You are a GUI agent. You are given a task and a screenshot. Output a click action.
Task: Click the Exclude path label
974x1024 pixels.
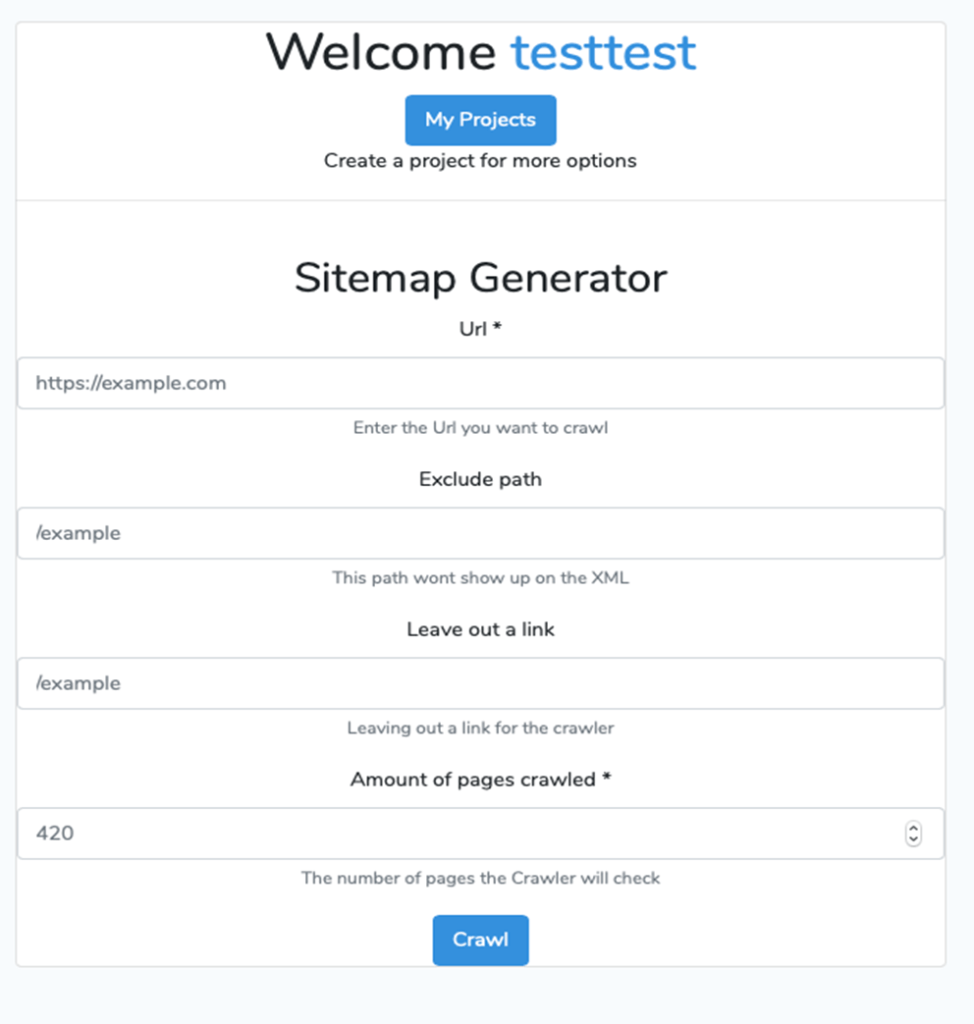click(x=480, y=479)
